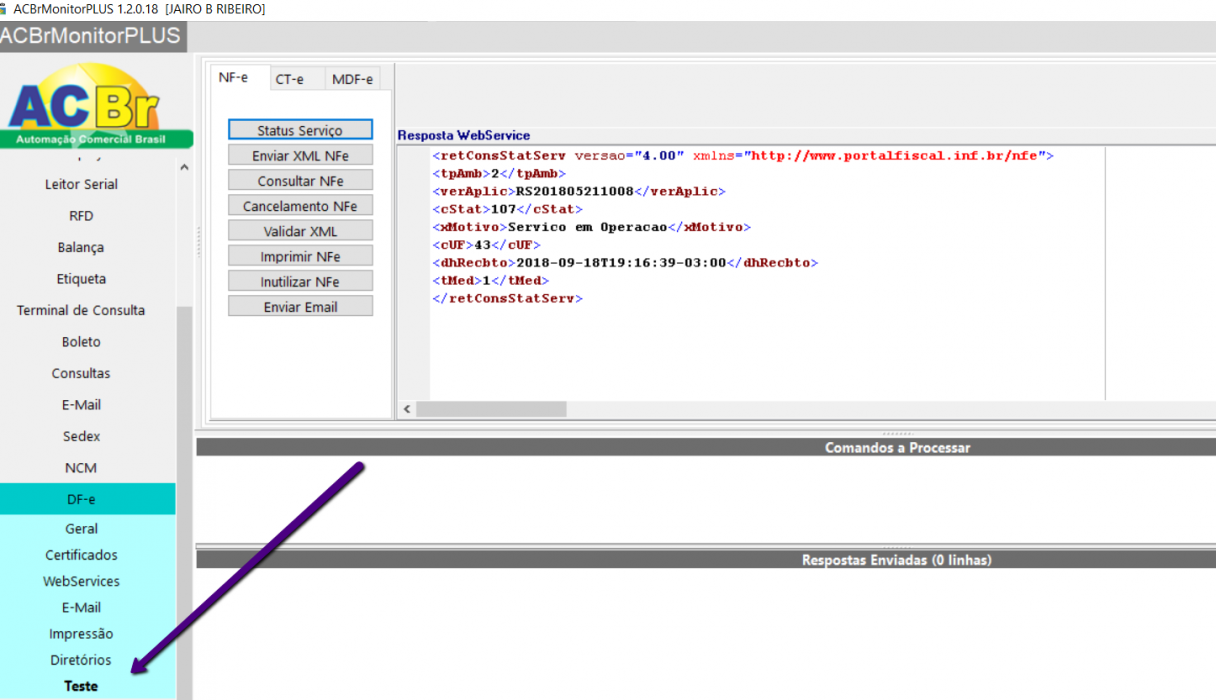1216x700 pixels.
Task: Click the dhRecbto timestamp line
Action: point(625,263)
